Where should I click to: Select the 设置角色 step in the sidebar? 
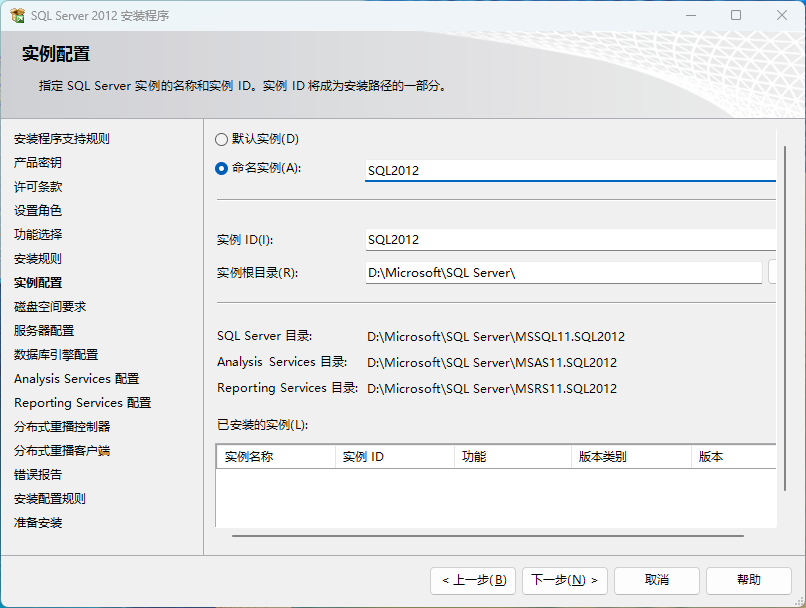(x=38, y=211)
